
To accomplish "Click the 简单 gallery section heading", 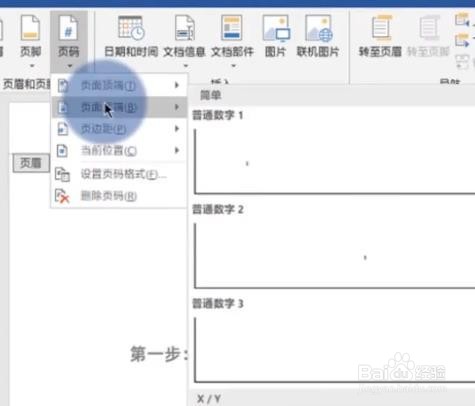I will [x=210, y=95].
